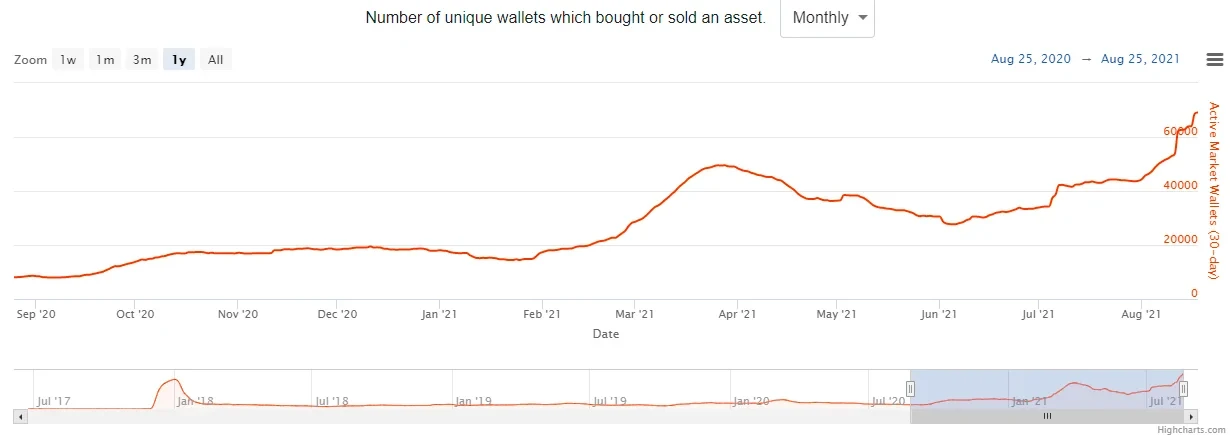The height and width of the screenshot is (435, 1230).
Task: Select the All zoom button
Action: 215,60
